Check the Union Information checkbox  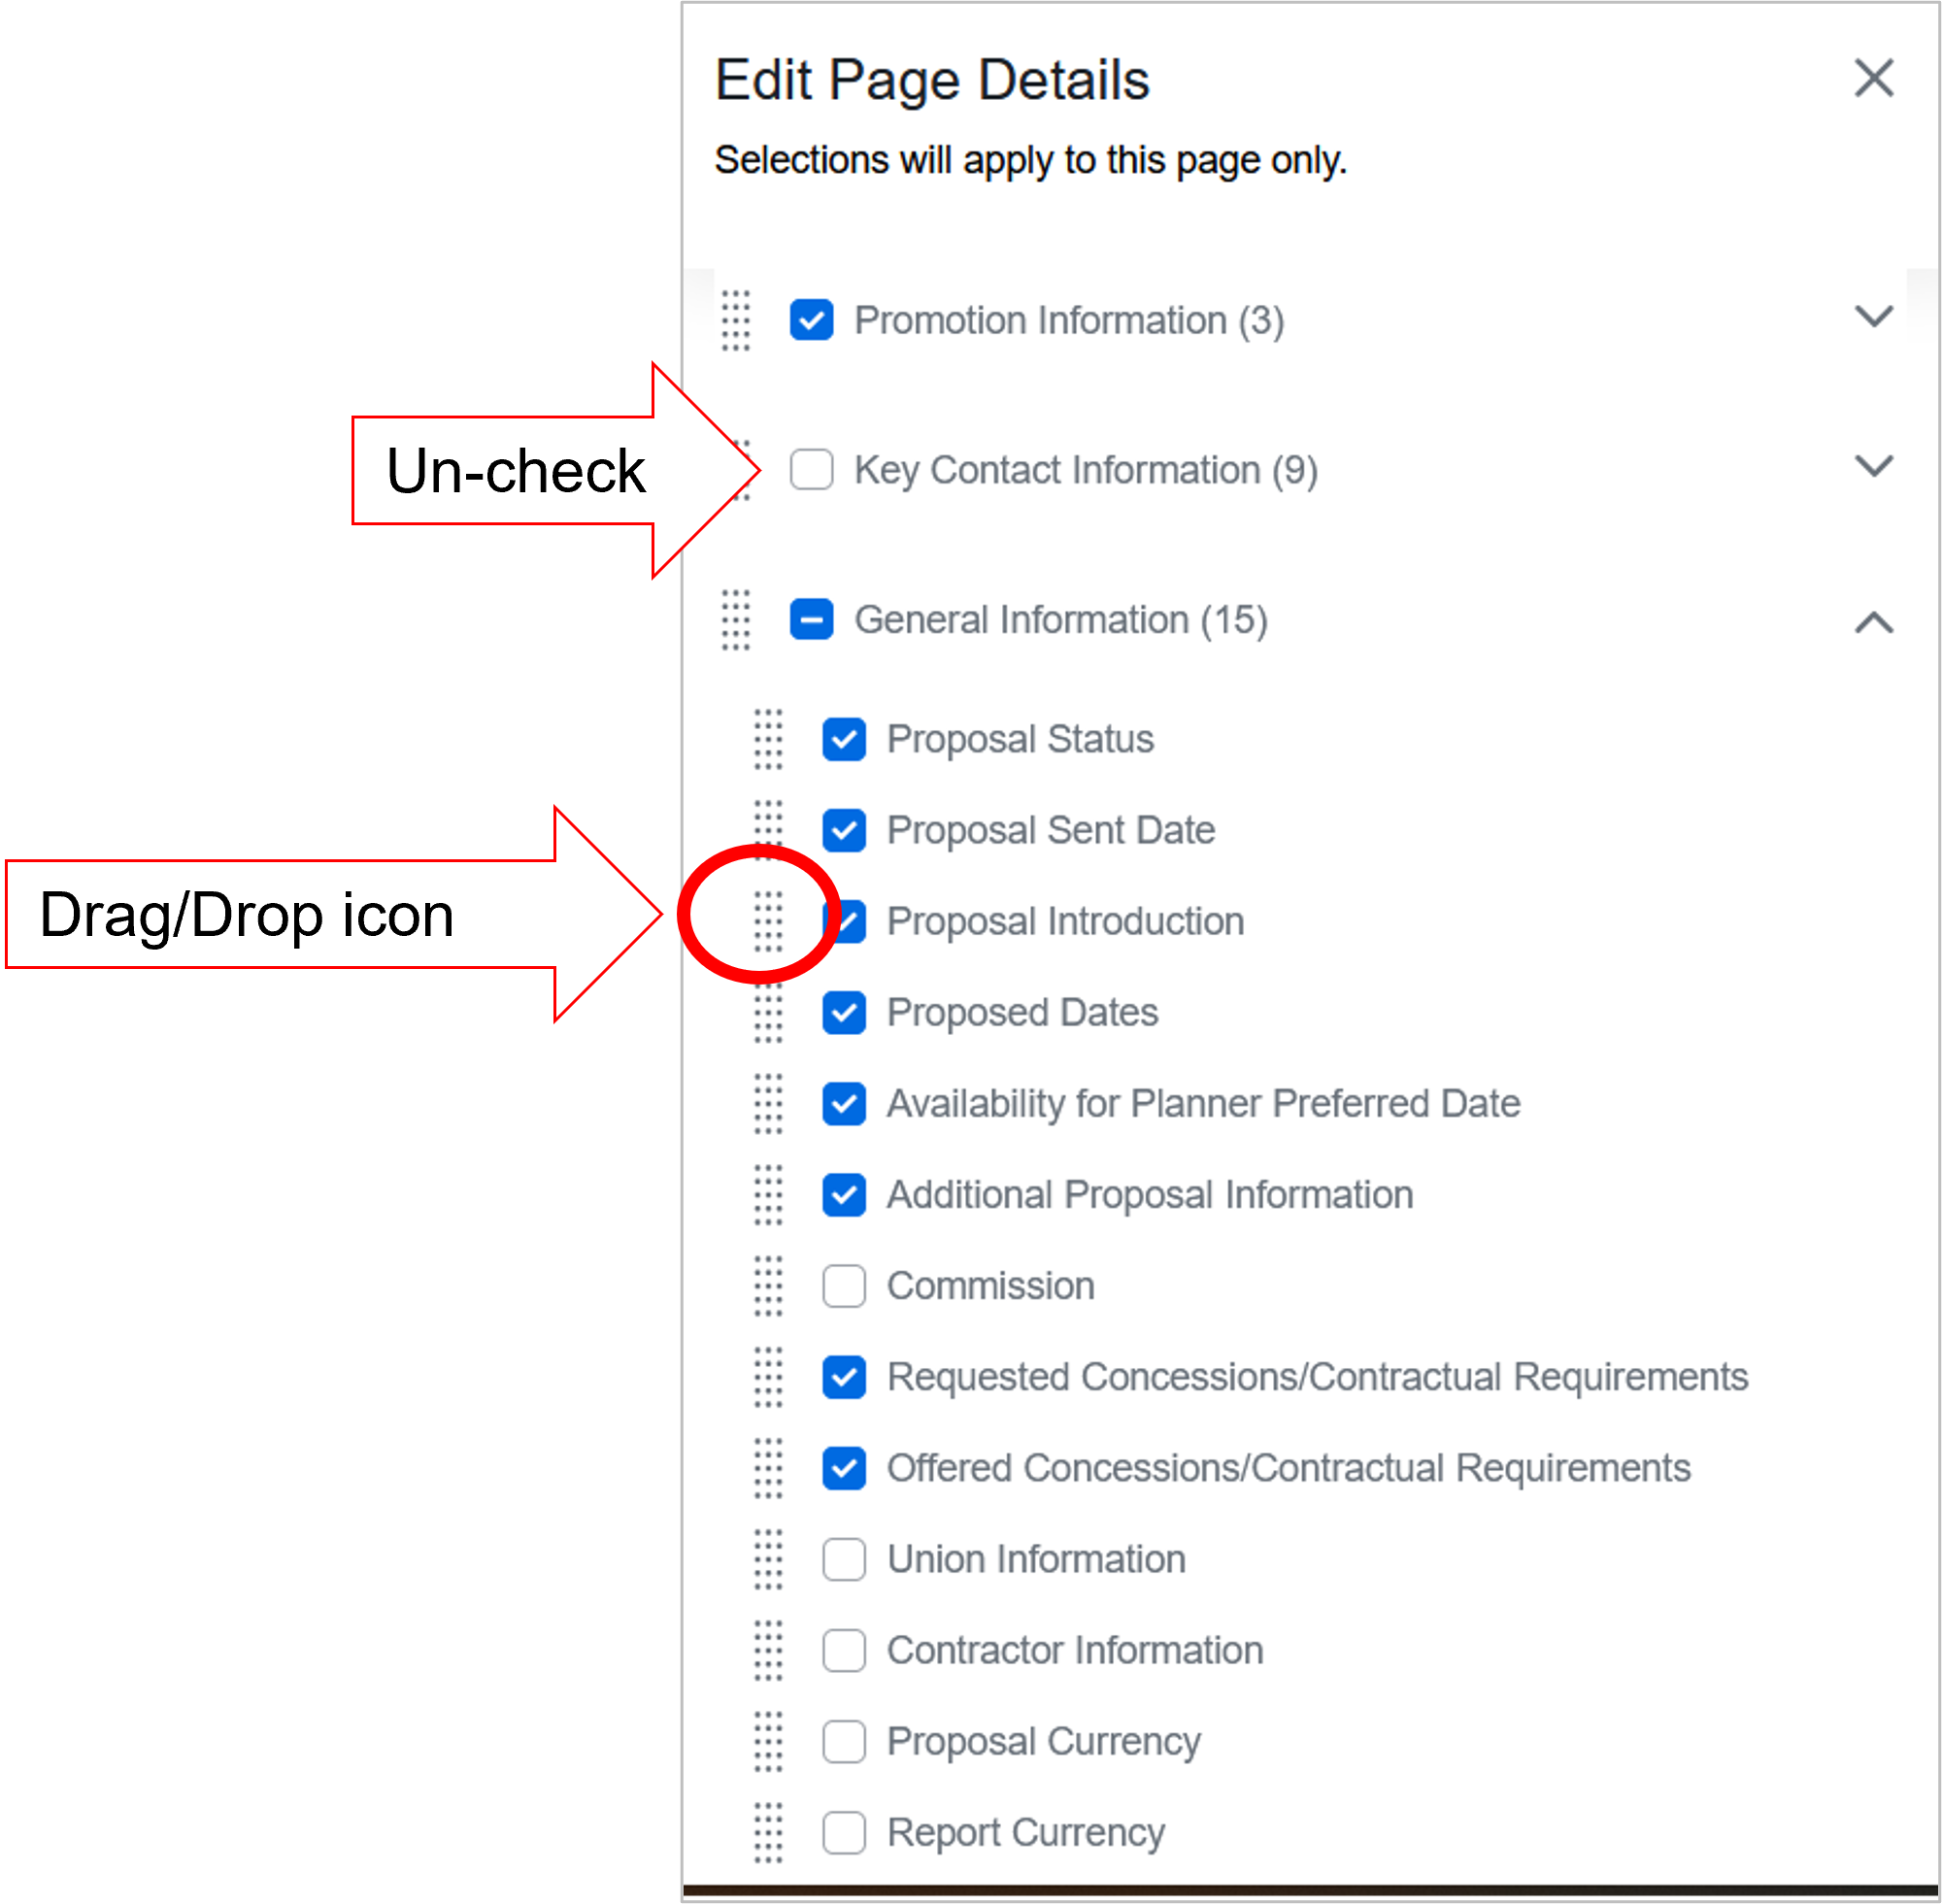(x=843, y=1559)
